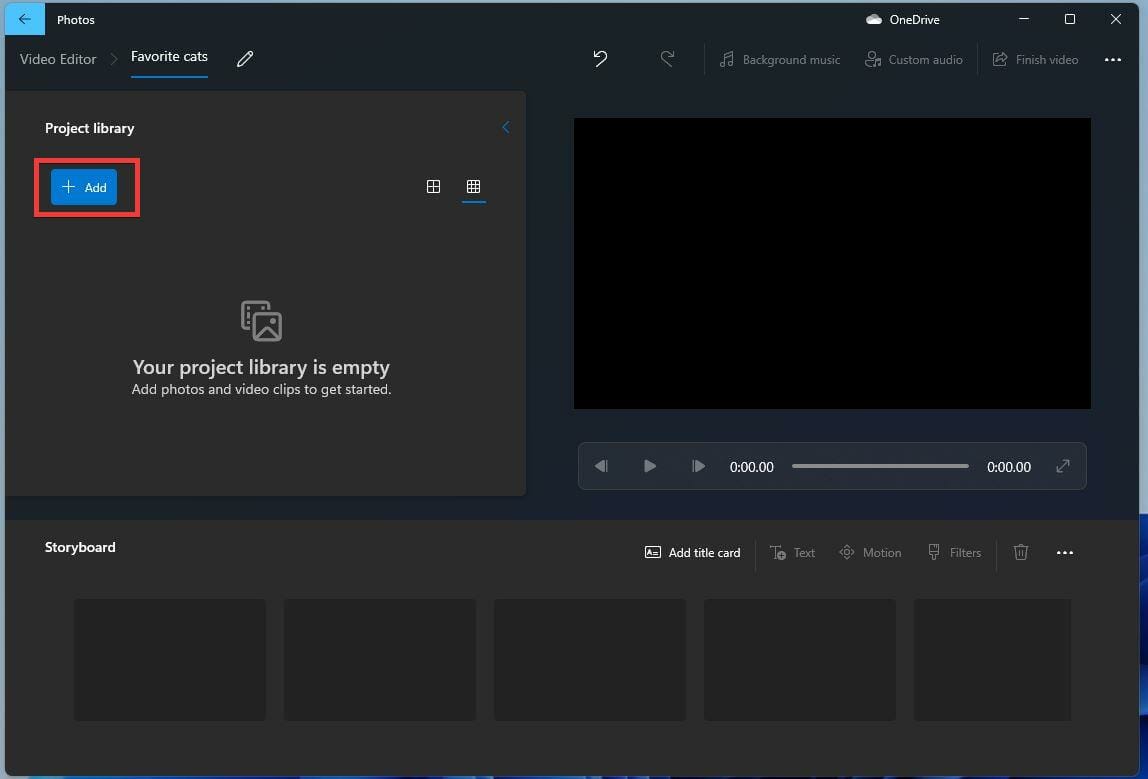Add photos with the Add button
This screenshot has width=1148, height=779.
86,187
